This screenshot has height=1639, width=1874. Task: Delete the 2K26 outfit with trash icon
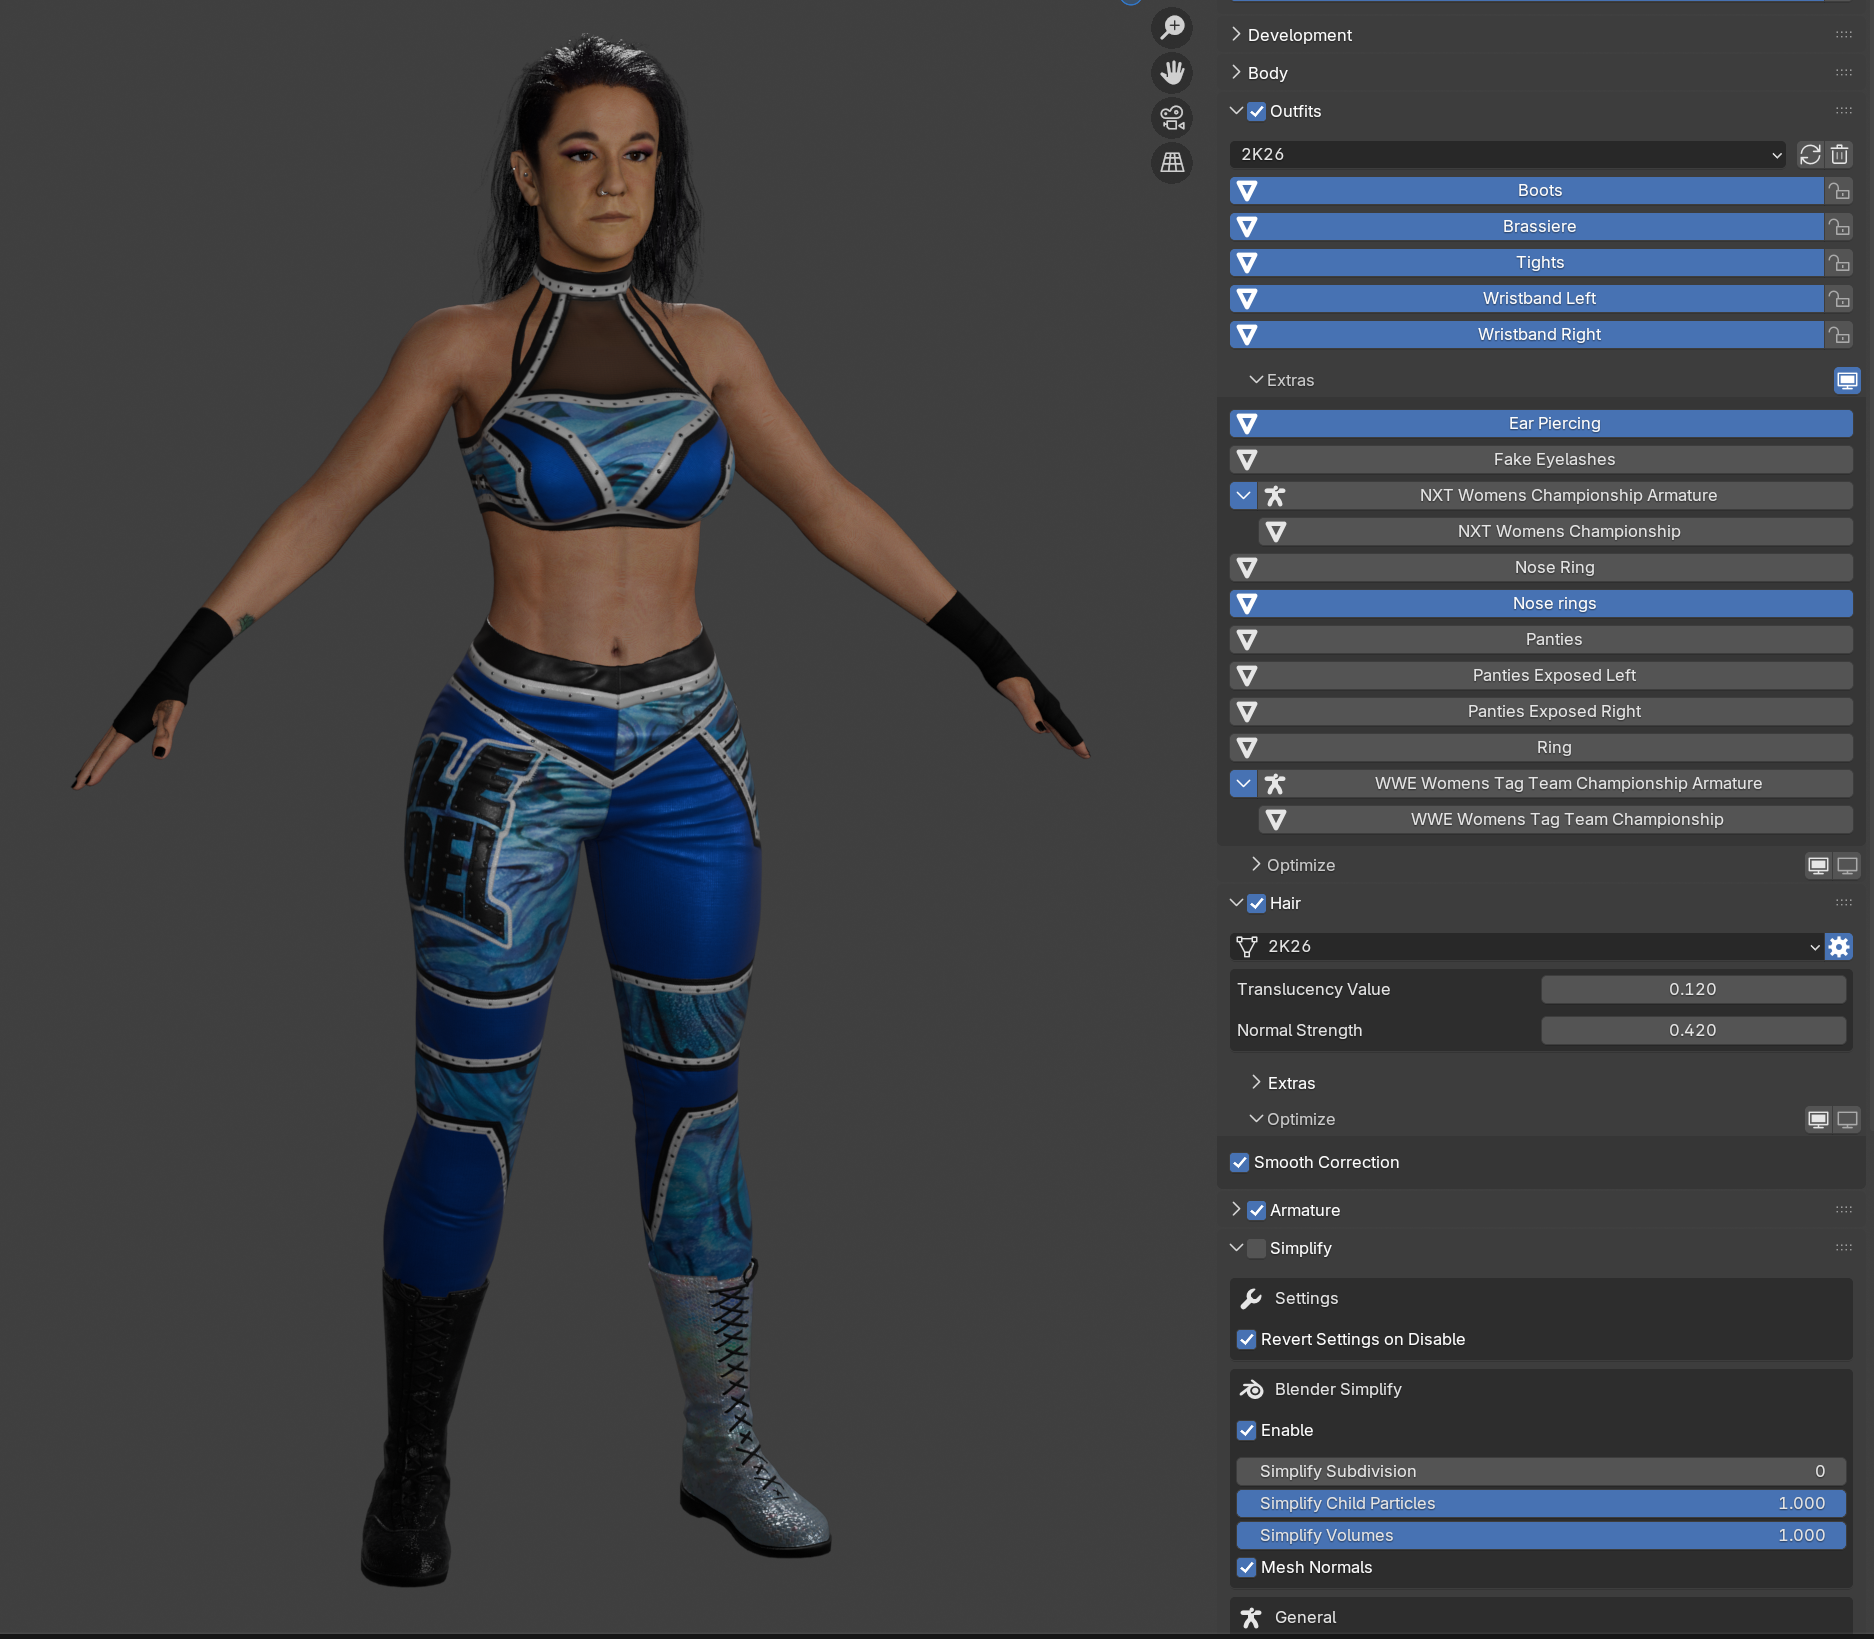1839,155
